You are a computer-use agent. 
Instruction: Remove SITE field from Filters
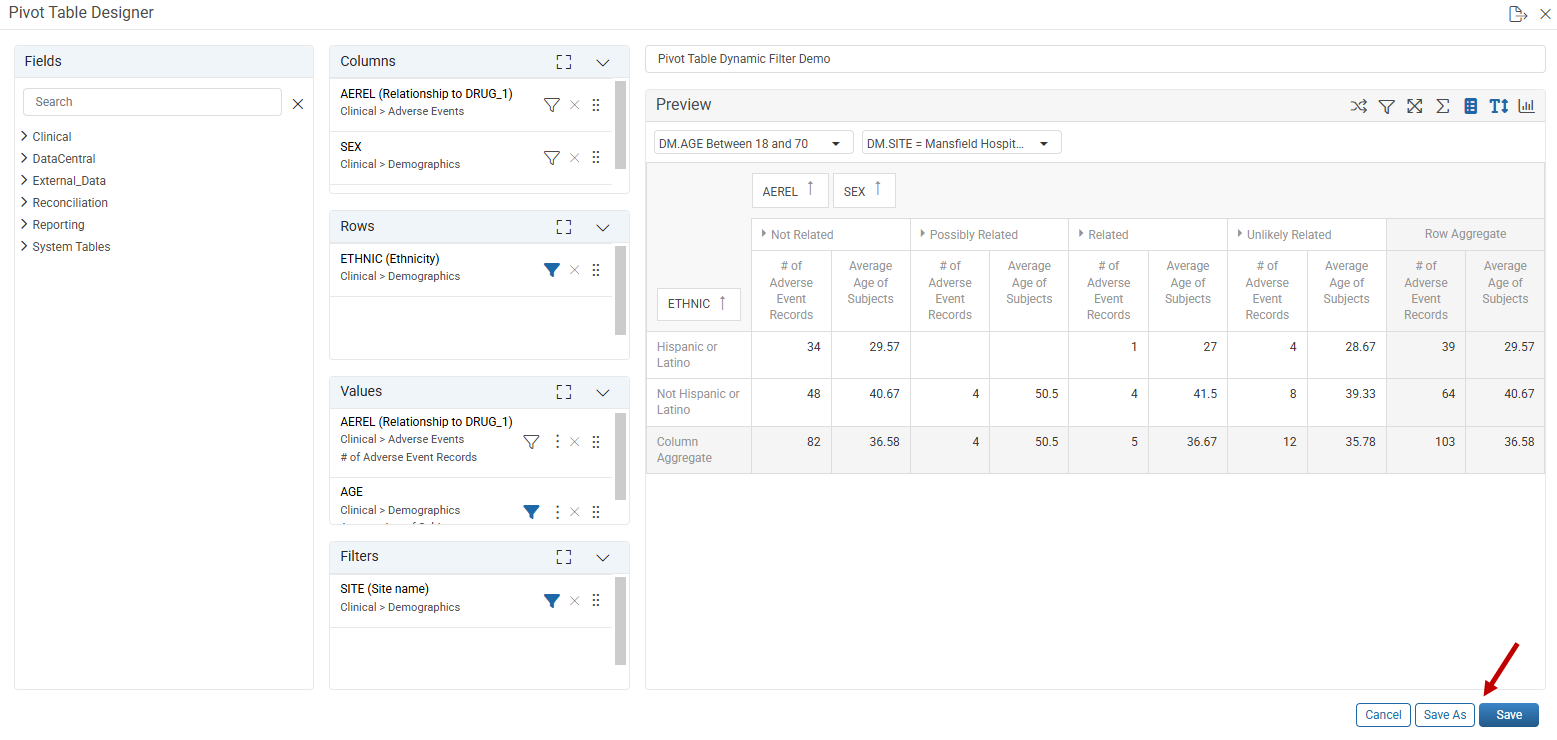(x=574, y=600)
